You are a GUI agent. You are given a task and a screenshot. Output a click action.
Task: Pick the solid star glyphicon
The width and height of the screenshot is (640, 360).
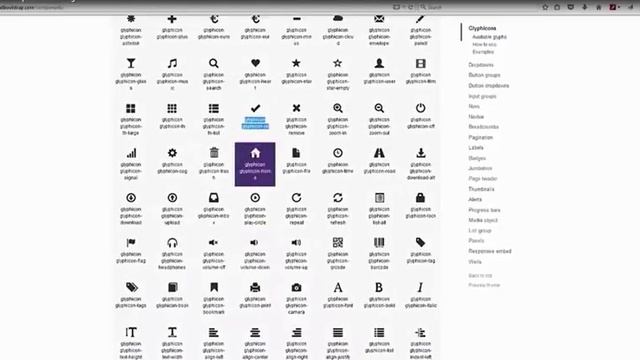pyautogui.click(x=296, y=63)
